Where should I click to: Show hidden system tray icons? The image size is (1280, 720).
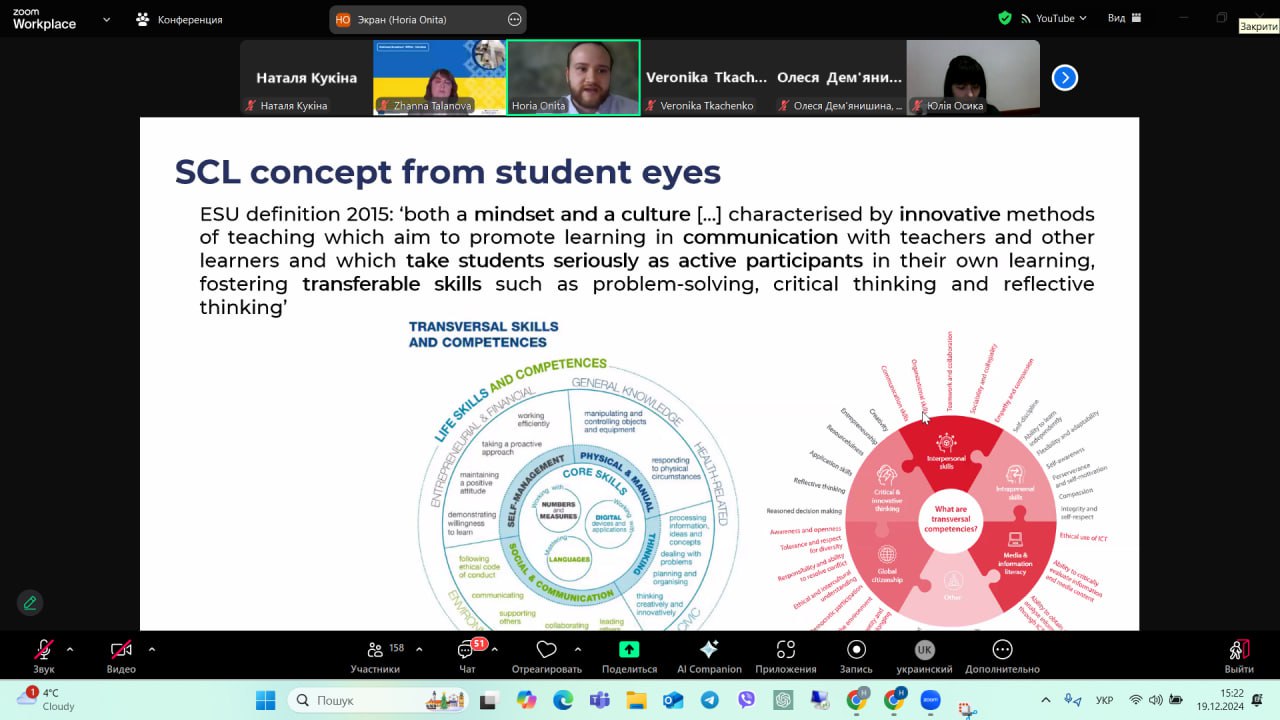[x=1046, y=700]
